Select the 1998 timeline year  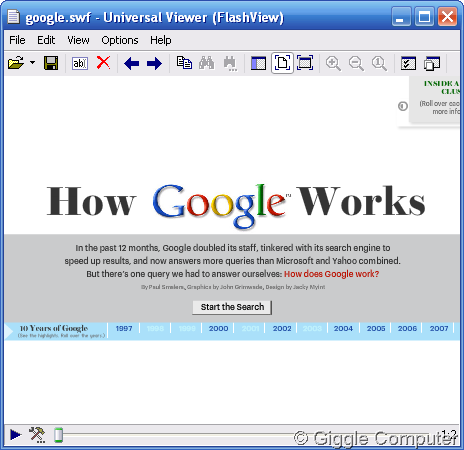coord(155,328)
